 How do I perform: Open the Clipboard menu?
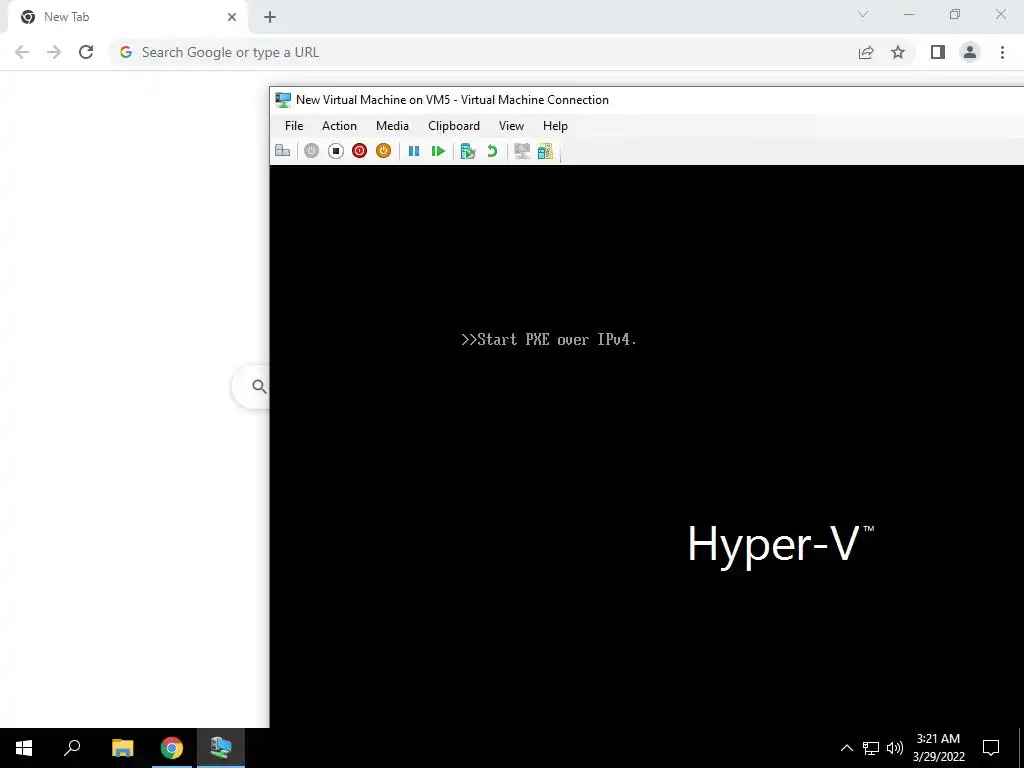coord(454,126)
